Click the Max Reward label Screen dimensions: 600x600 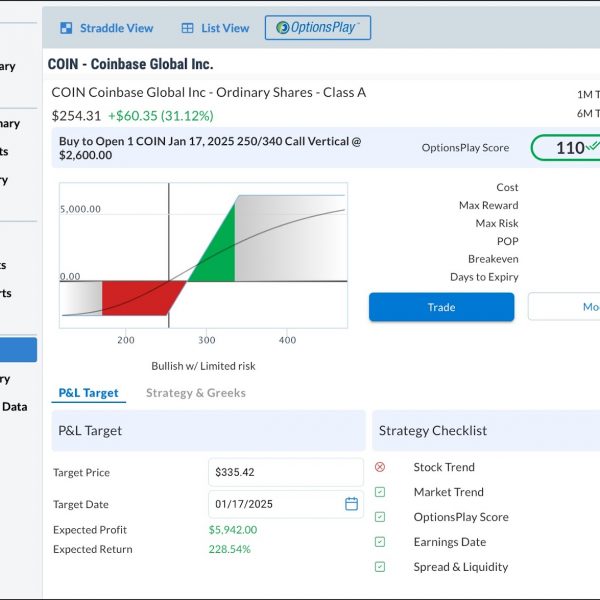[489, 205]
